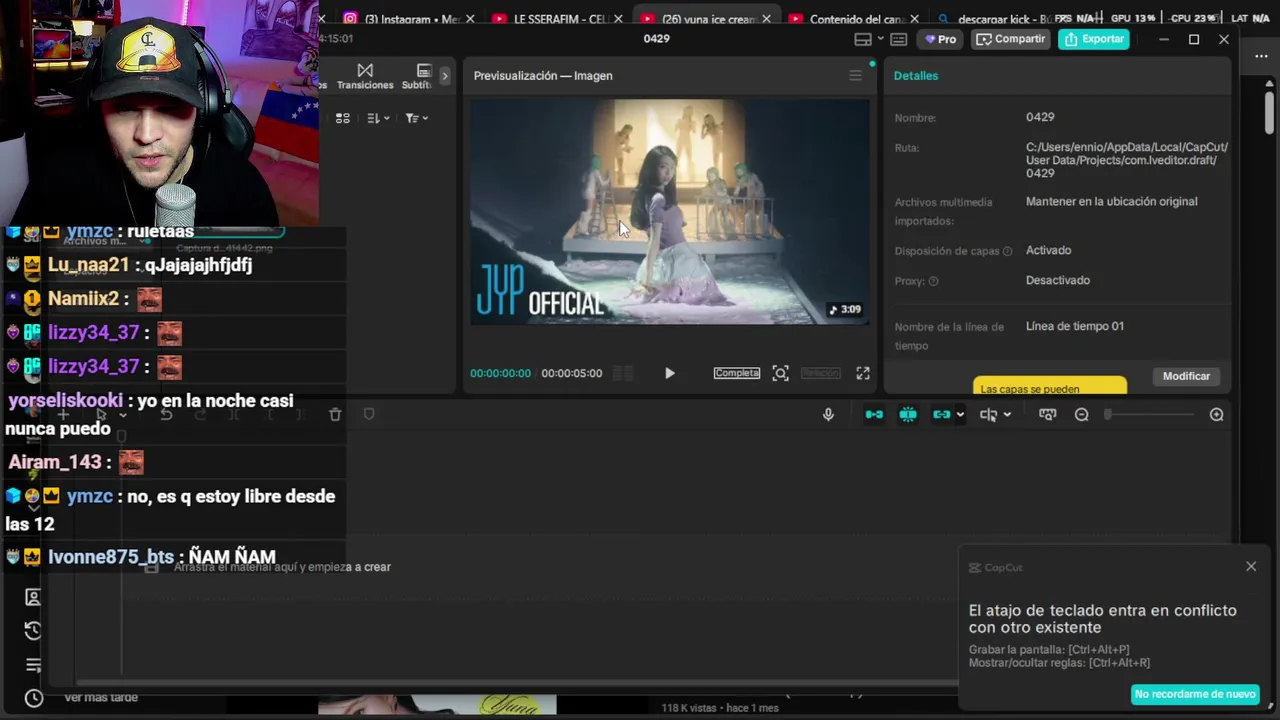Play the preview video
This screenshot has height=720, width=1280.
[x=670, y=373]
